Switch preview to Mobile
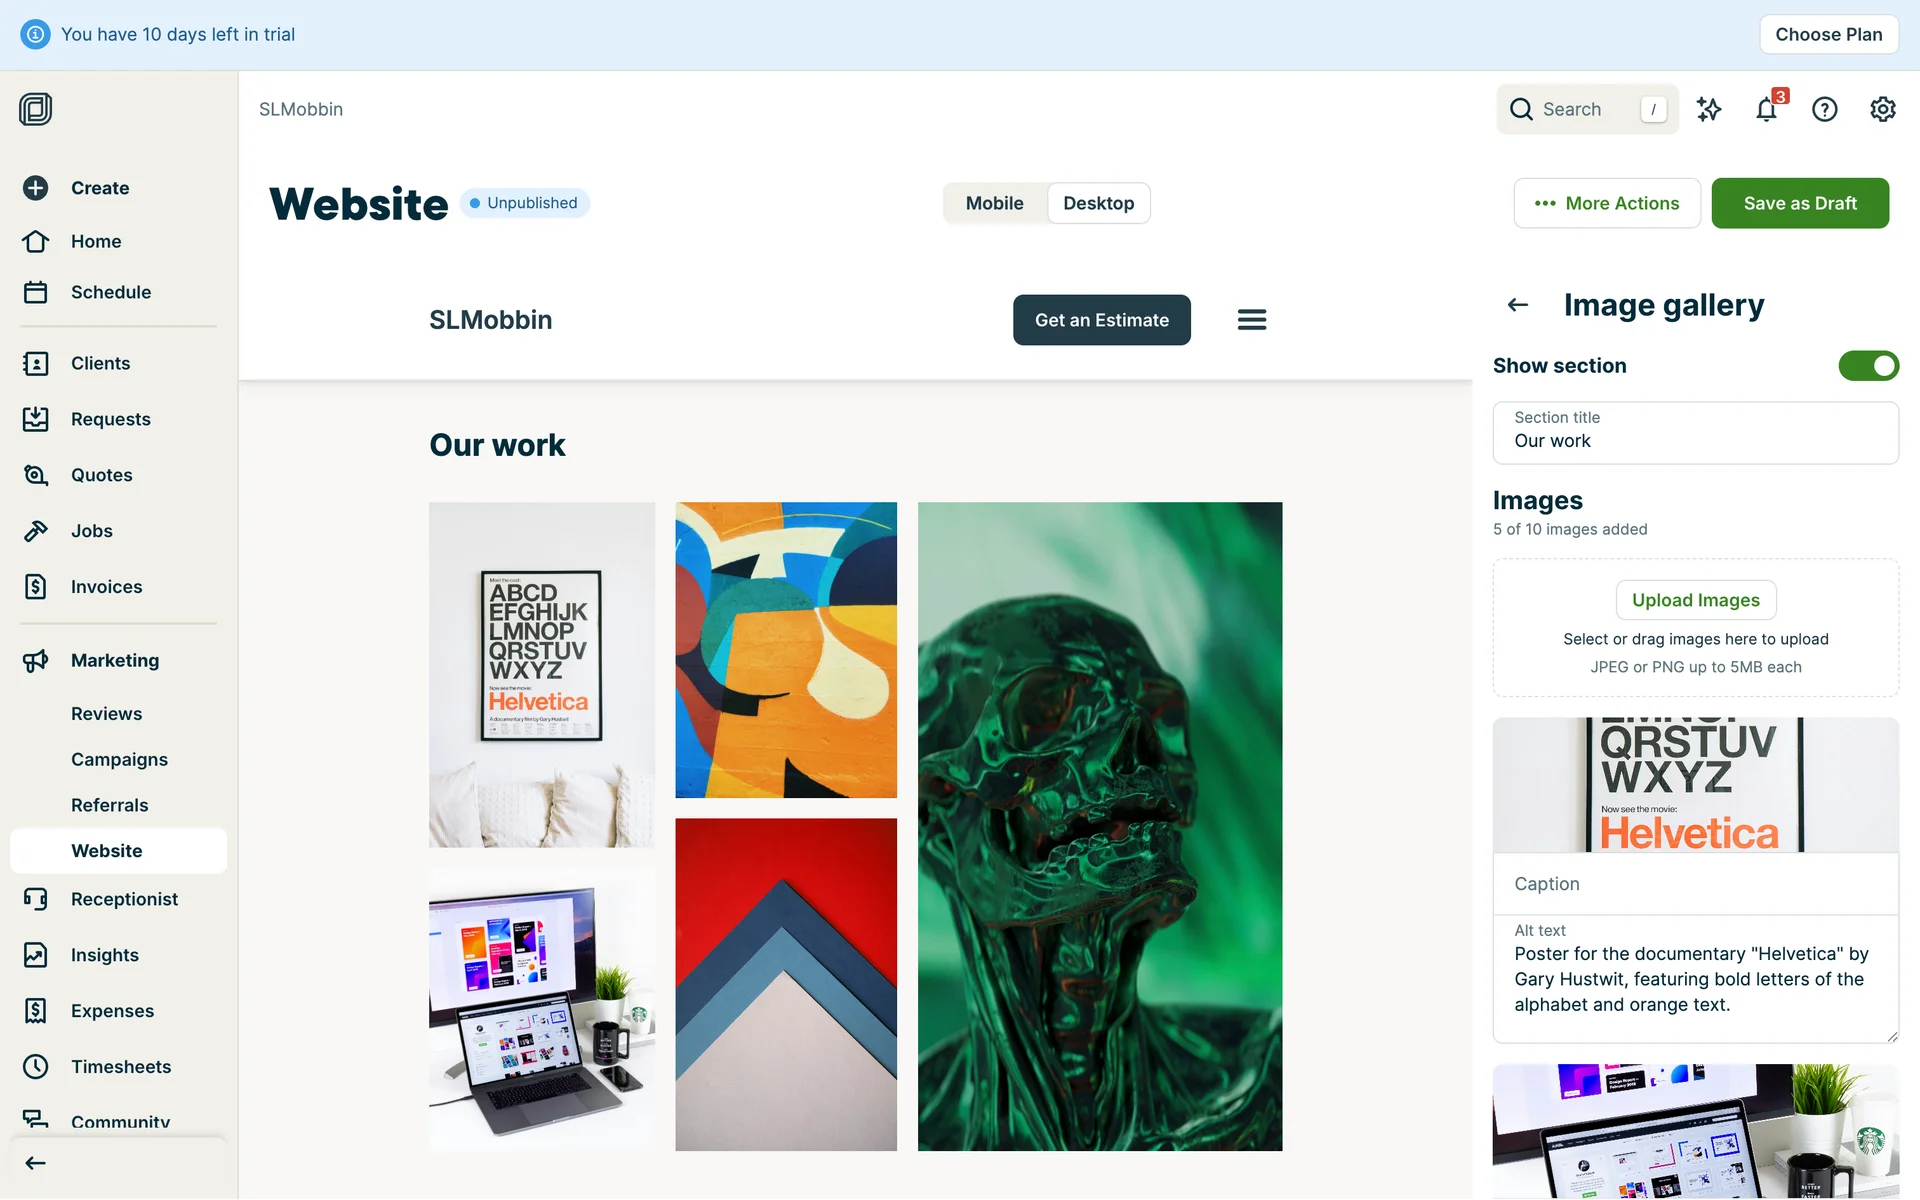The height and width of the screenshot is (1200, 1920). point(994,203)
